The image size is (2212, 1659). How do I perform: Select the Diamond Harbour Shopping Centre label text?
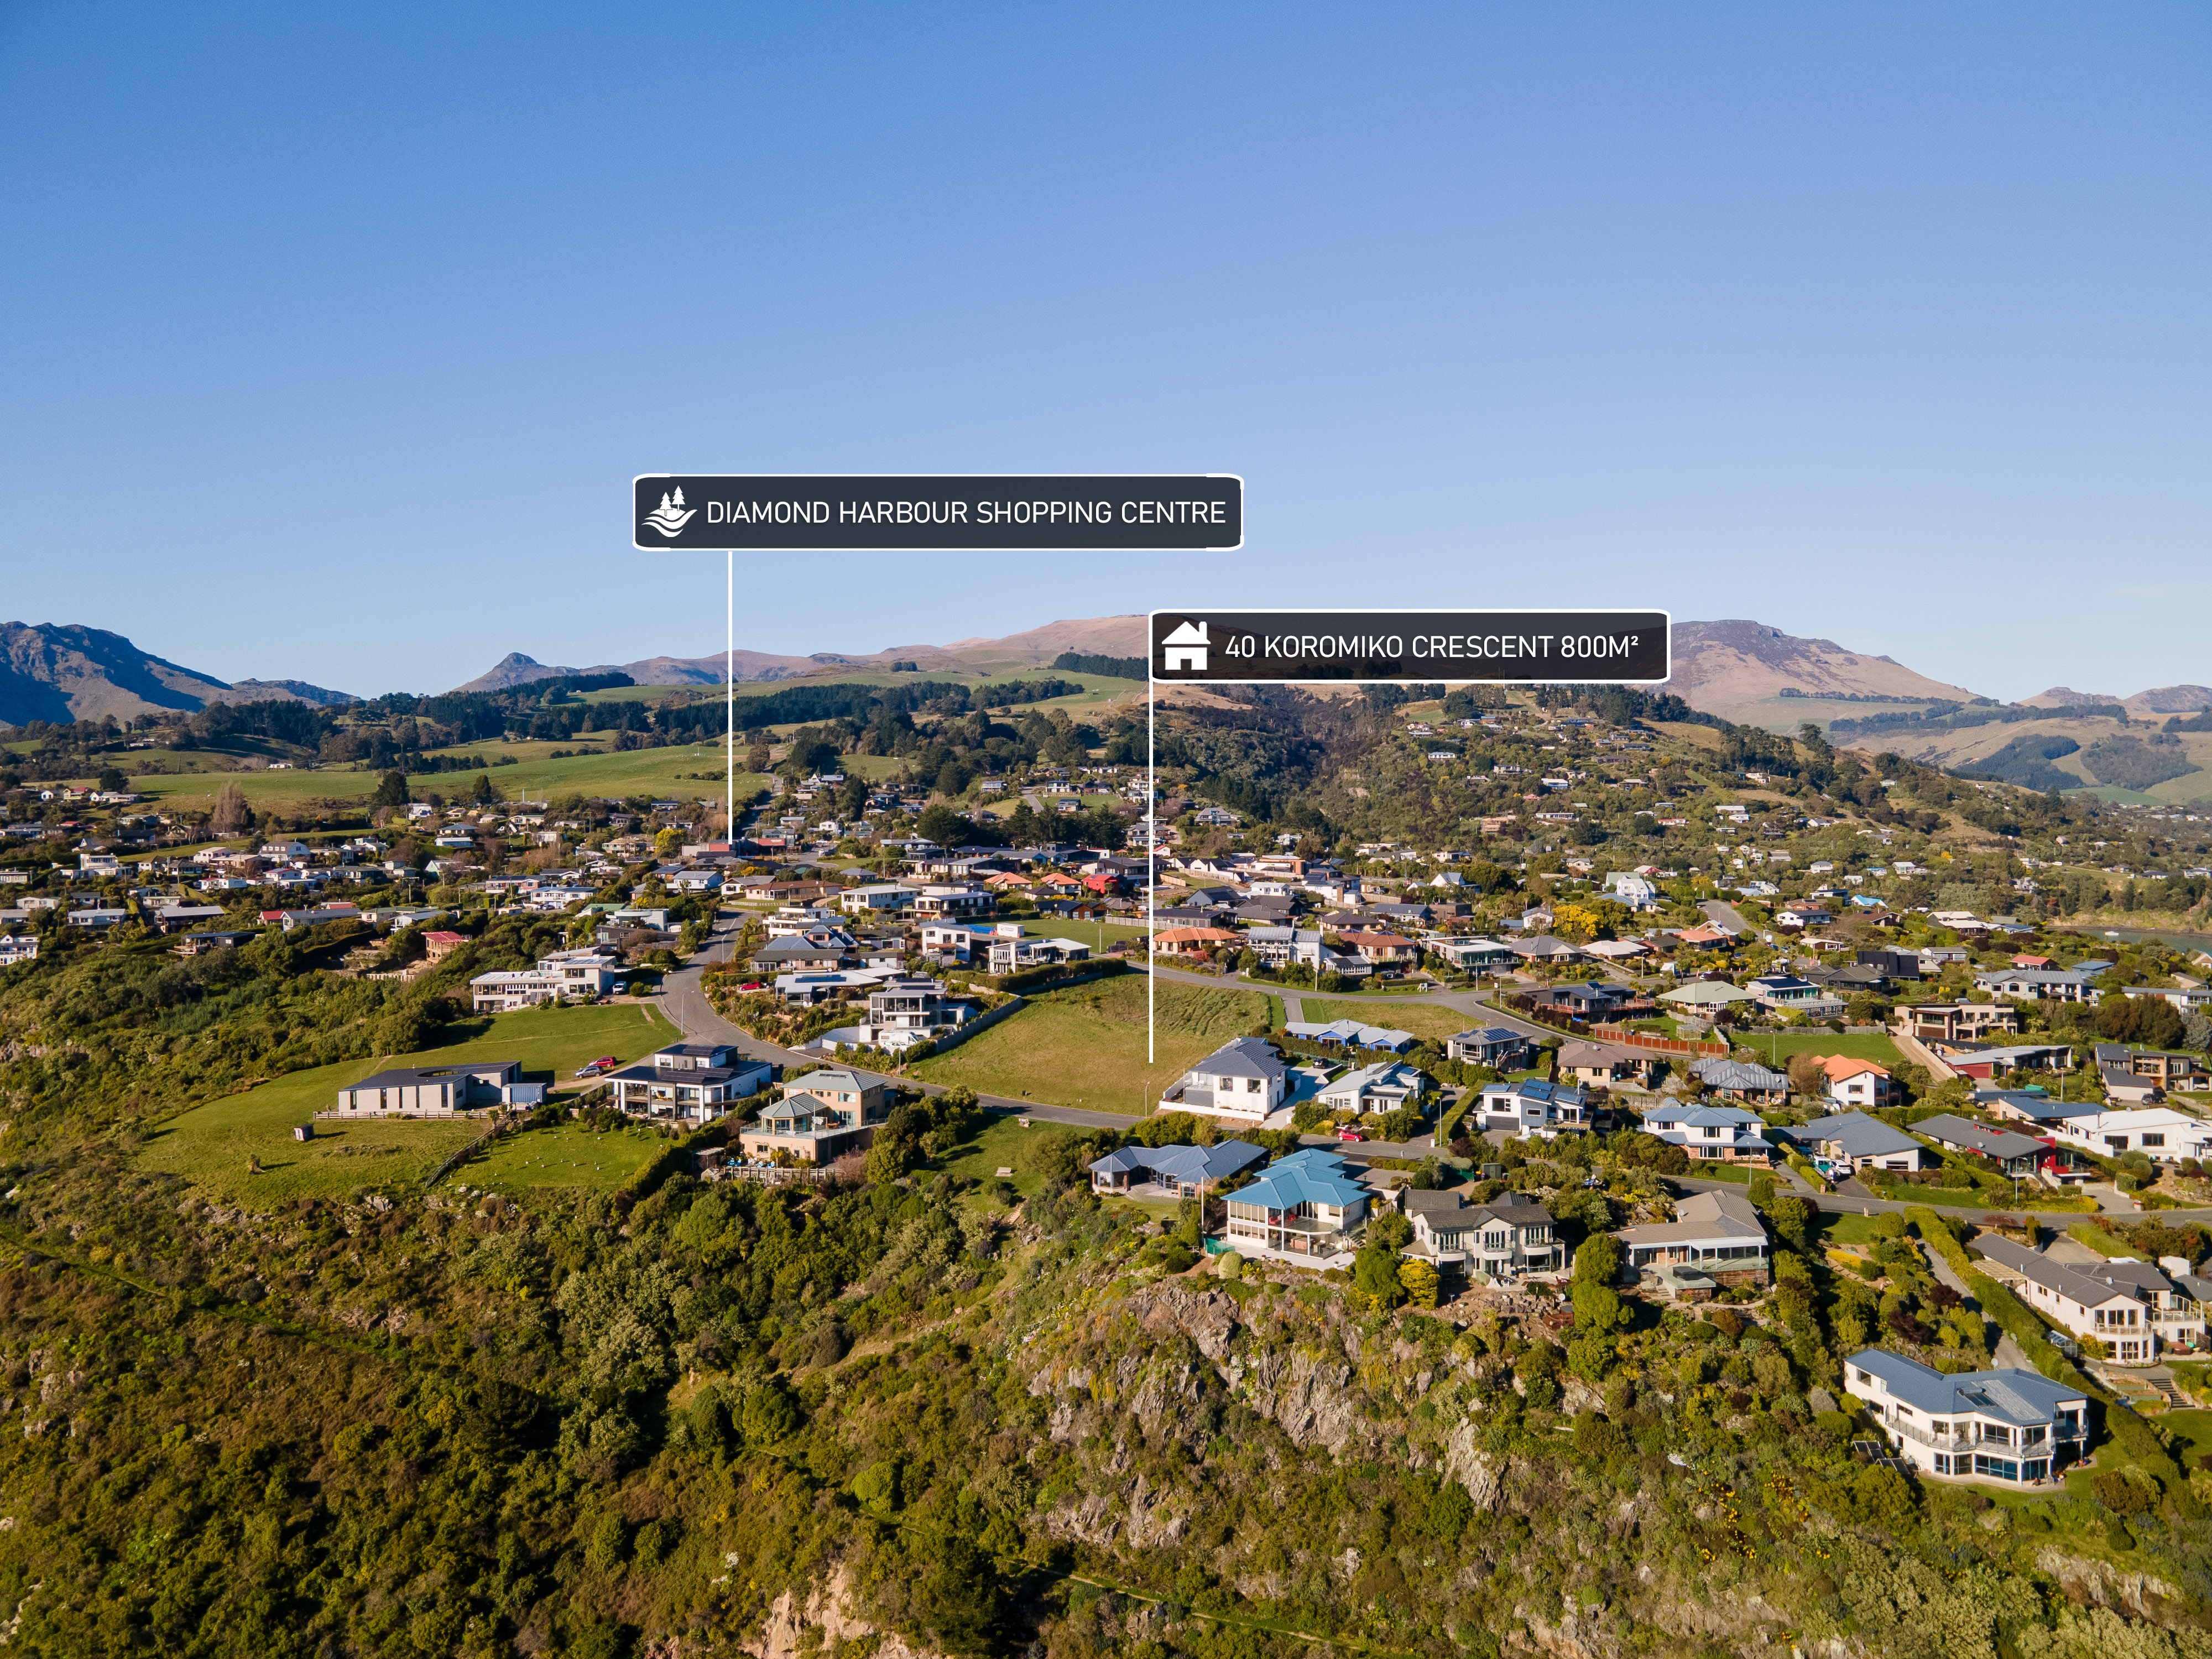pos(965,513)
